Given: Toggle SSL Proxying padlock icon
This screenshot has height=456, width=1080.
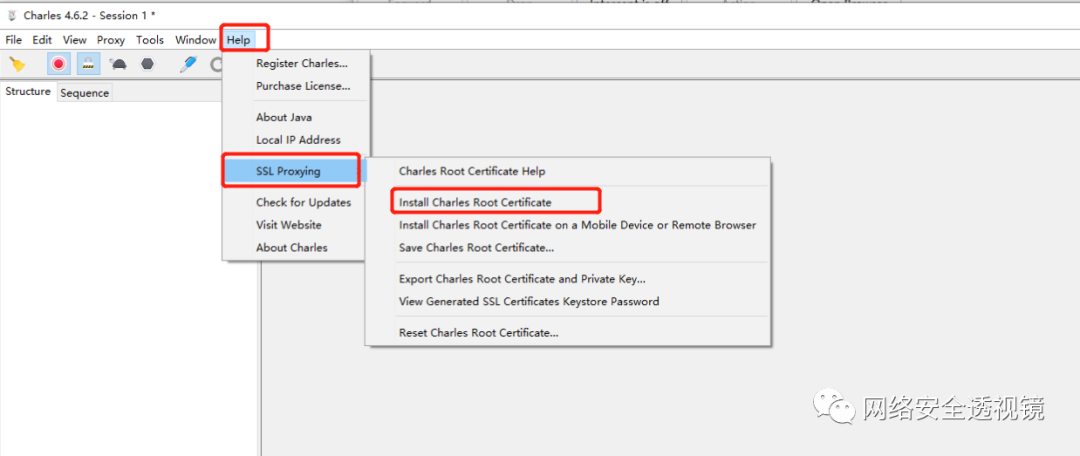Looking at the screenshot, I should (x=88, y=64).
